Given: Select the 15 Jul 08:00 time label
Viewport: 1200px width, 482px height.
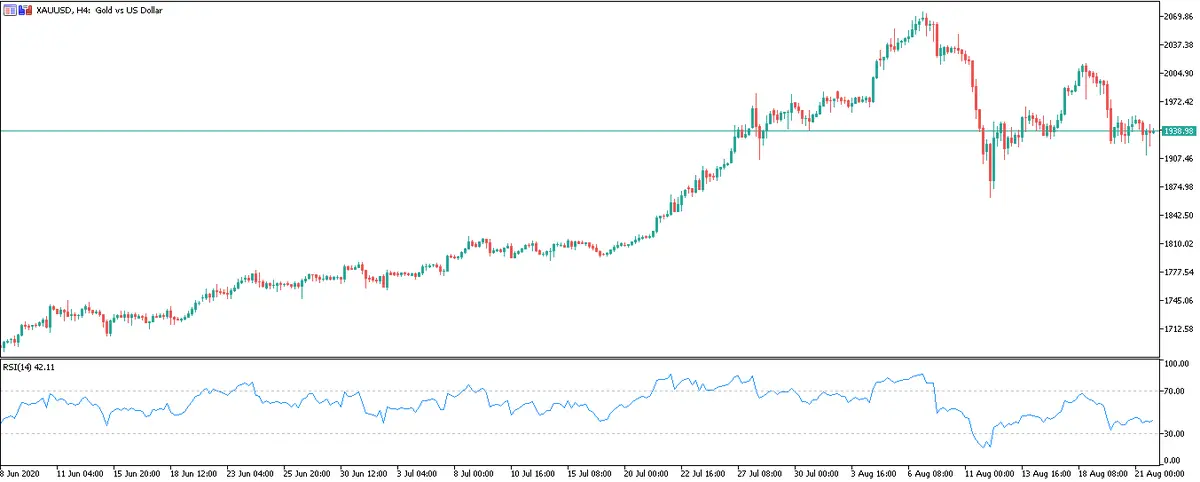Looking at the screenshot, I should [x=588, y=471].
